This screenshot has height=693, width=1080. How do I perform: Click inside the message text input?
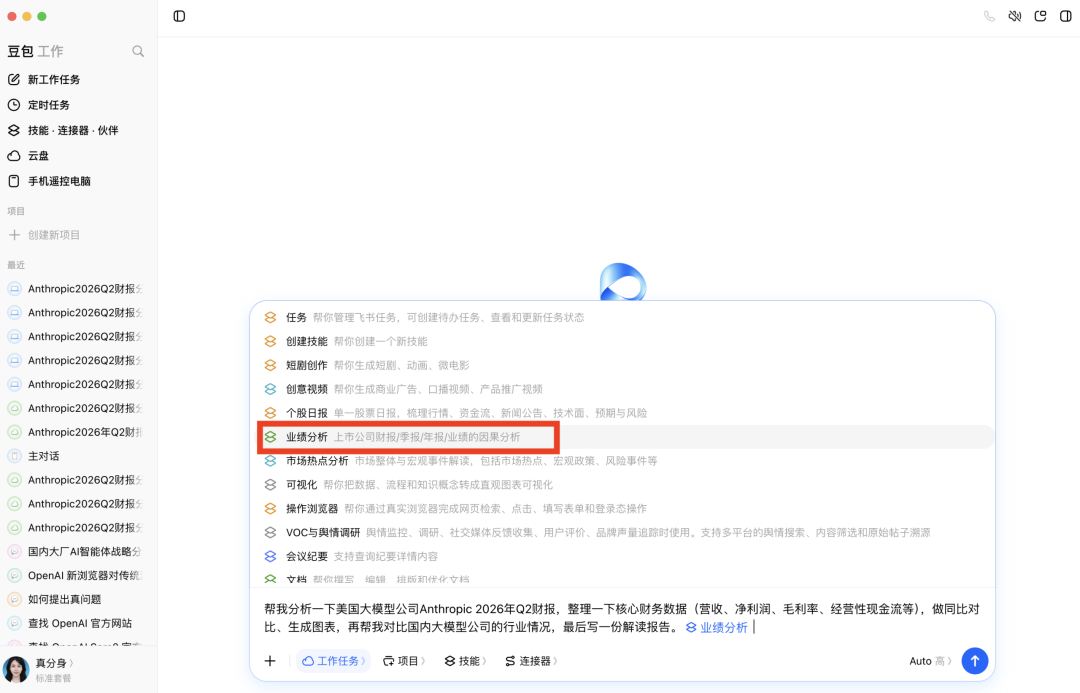point(622,618)
